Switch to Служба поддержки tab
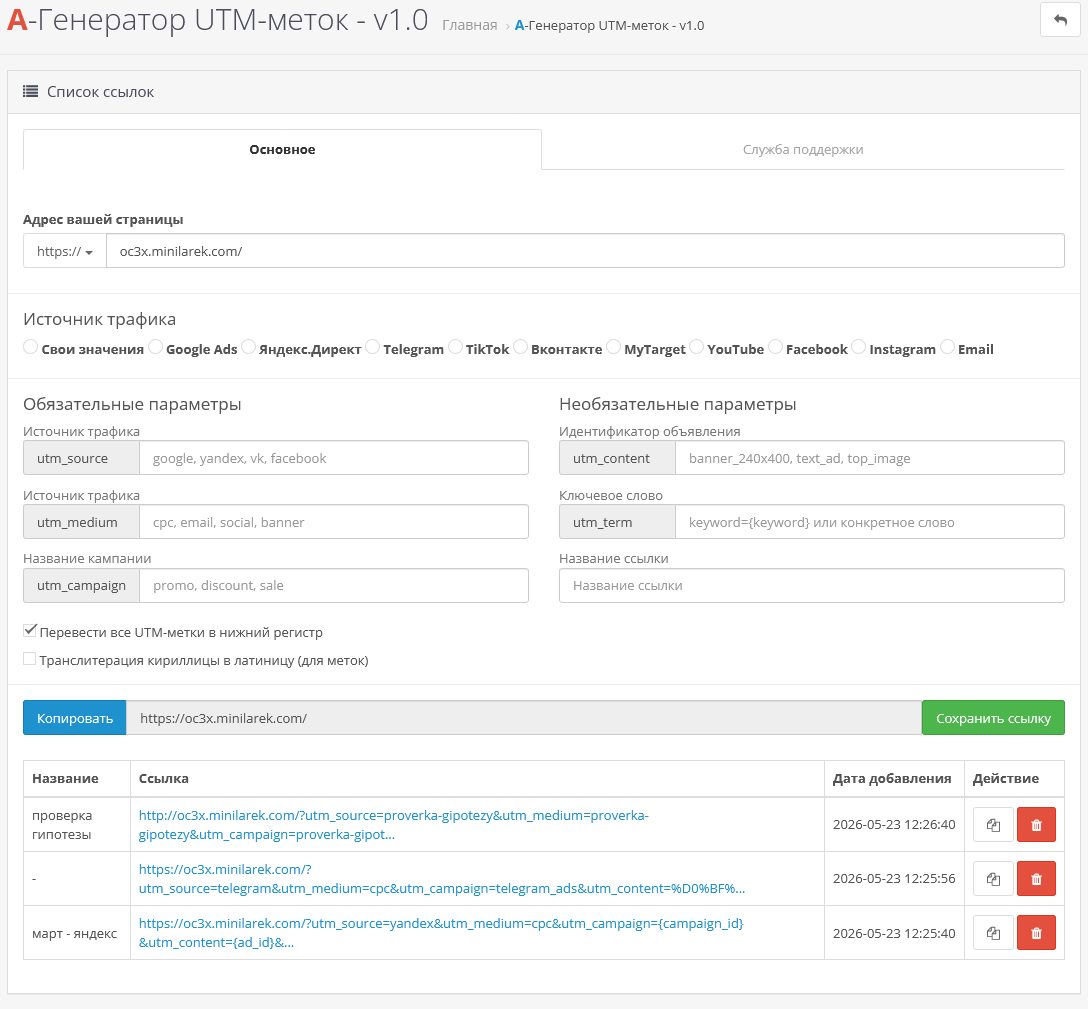 (803, 149)
